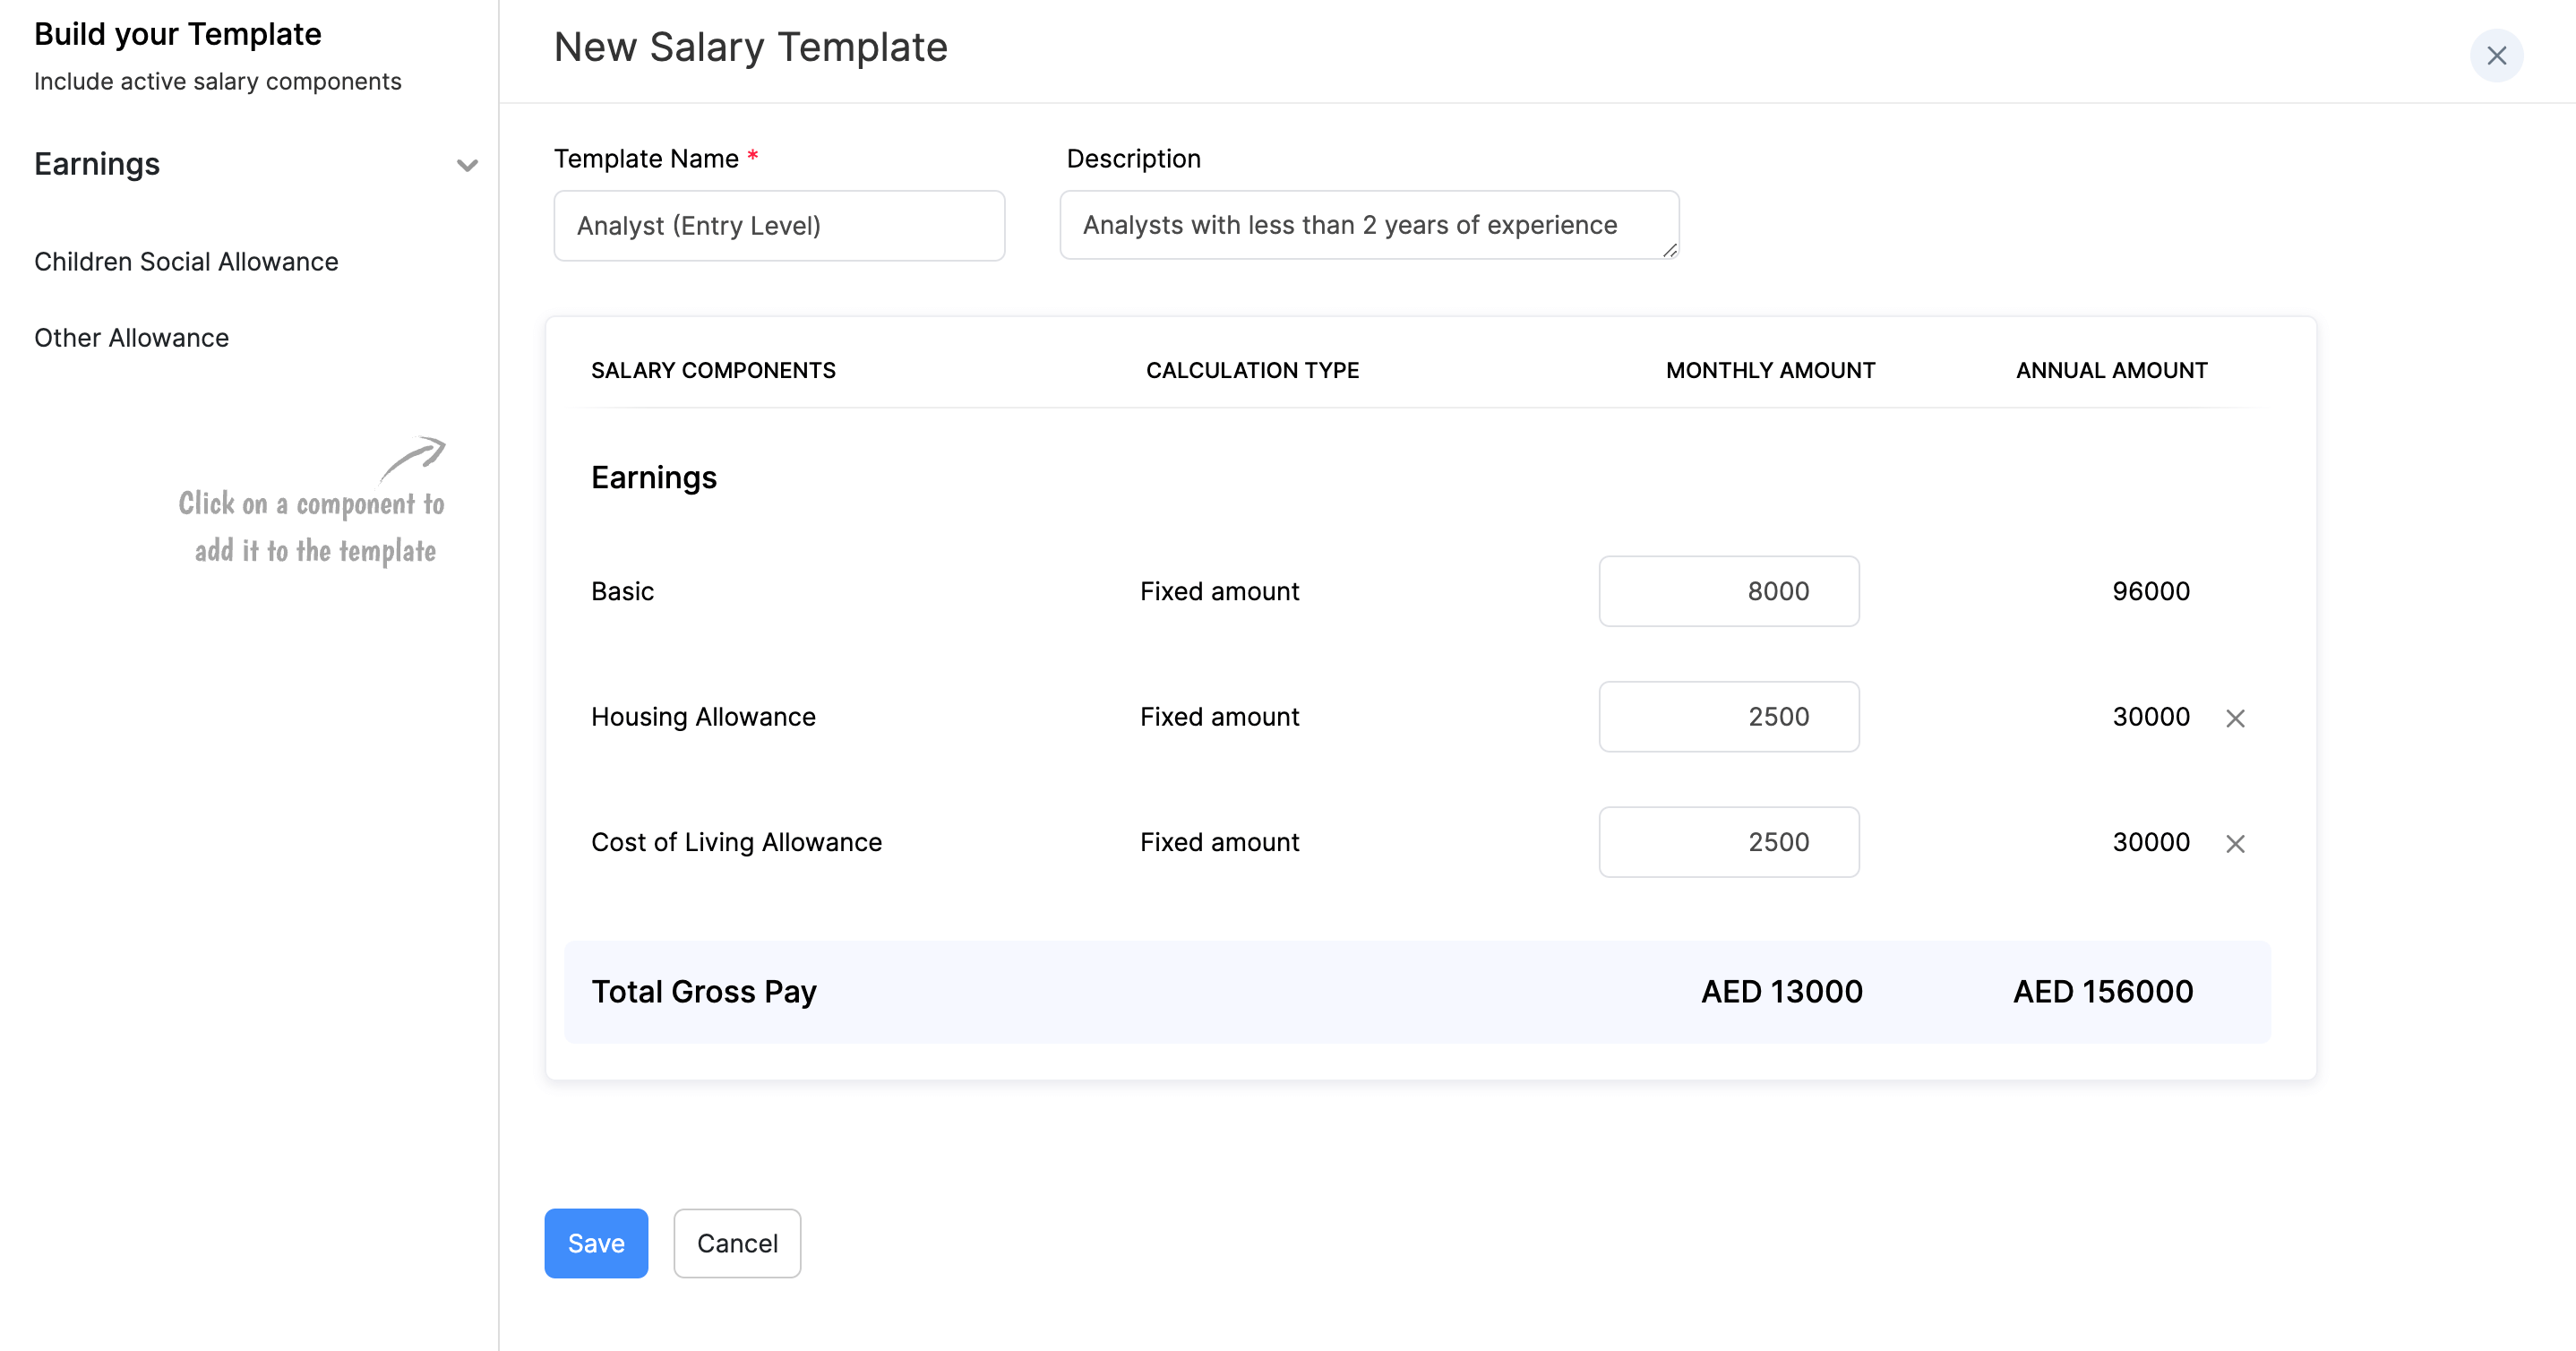Click the Description text area field

click(1370, 225)
